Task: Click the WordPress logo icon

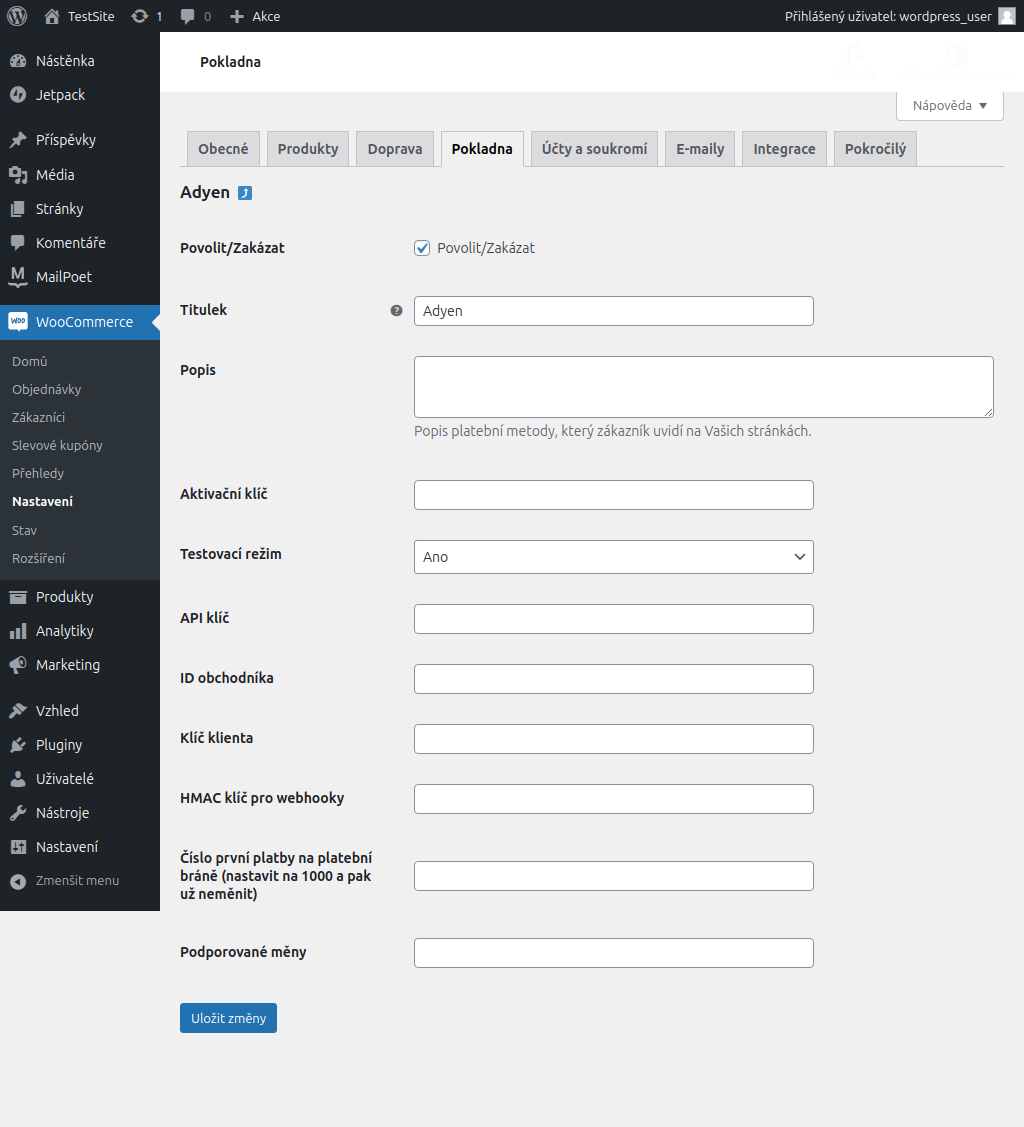Action: point(17,16)
